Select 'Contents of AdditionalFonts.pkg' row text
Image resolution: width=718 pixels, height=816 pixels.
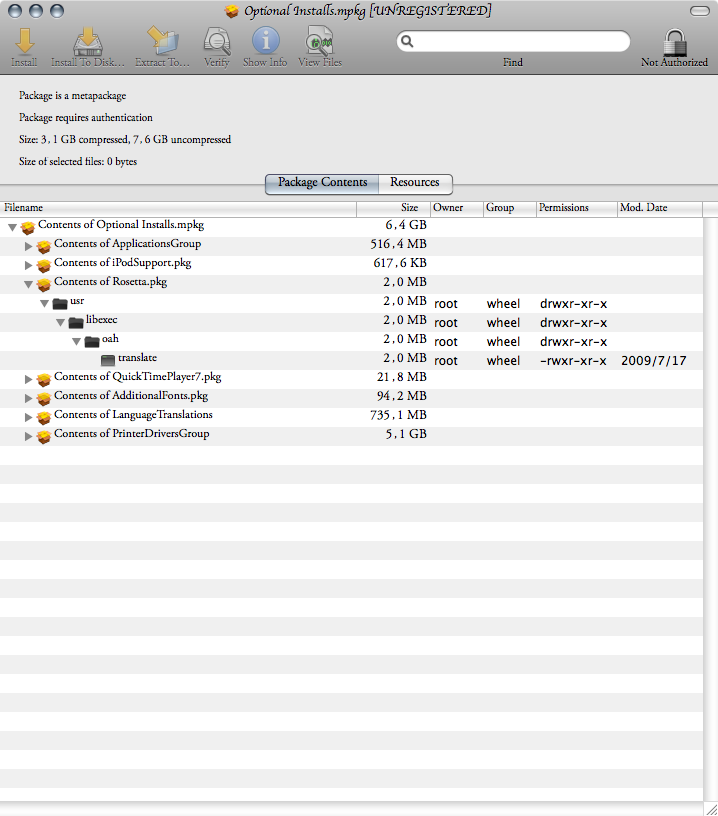(131, 396)
